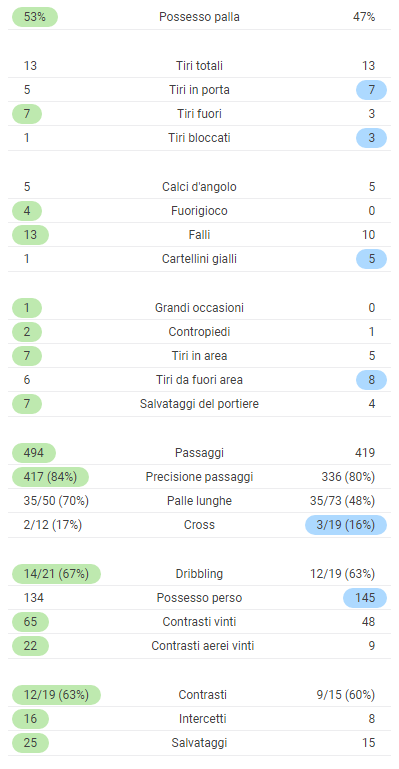
Task: Click the blue 145 Possesso perso badge
Action: pos(365,598)
